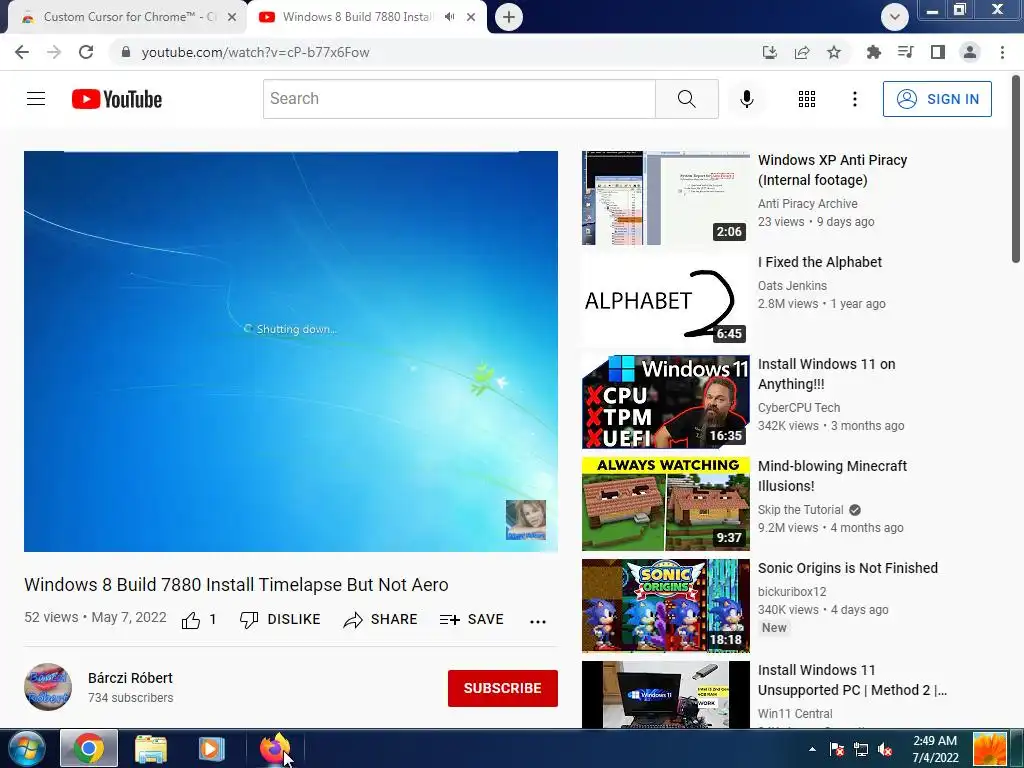Open Chrome profile avatar
1024x768 pixels.
(970, 52)
